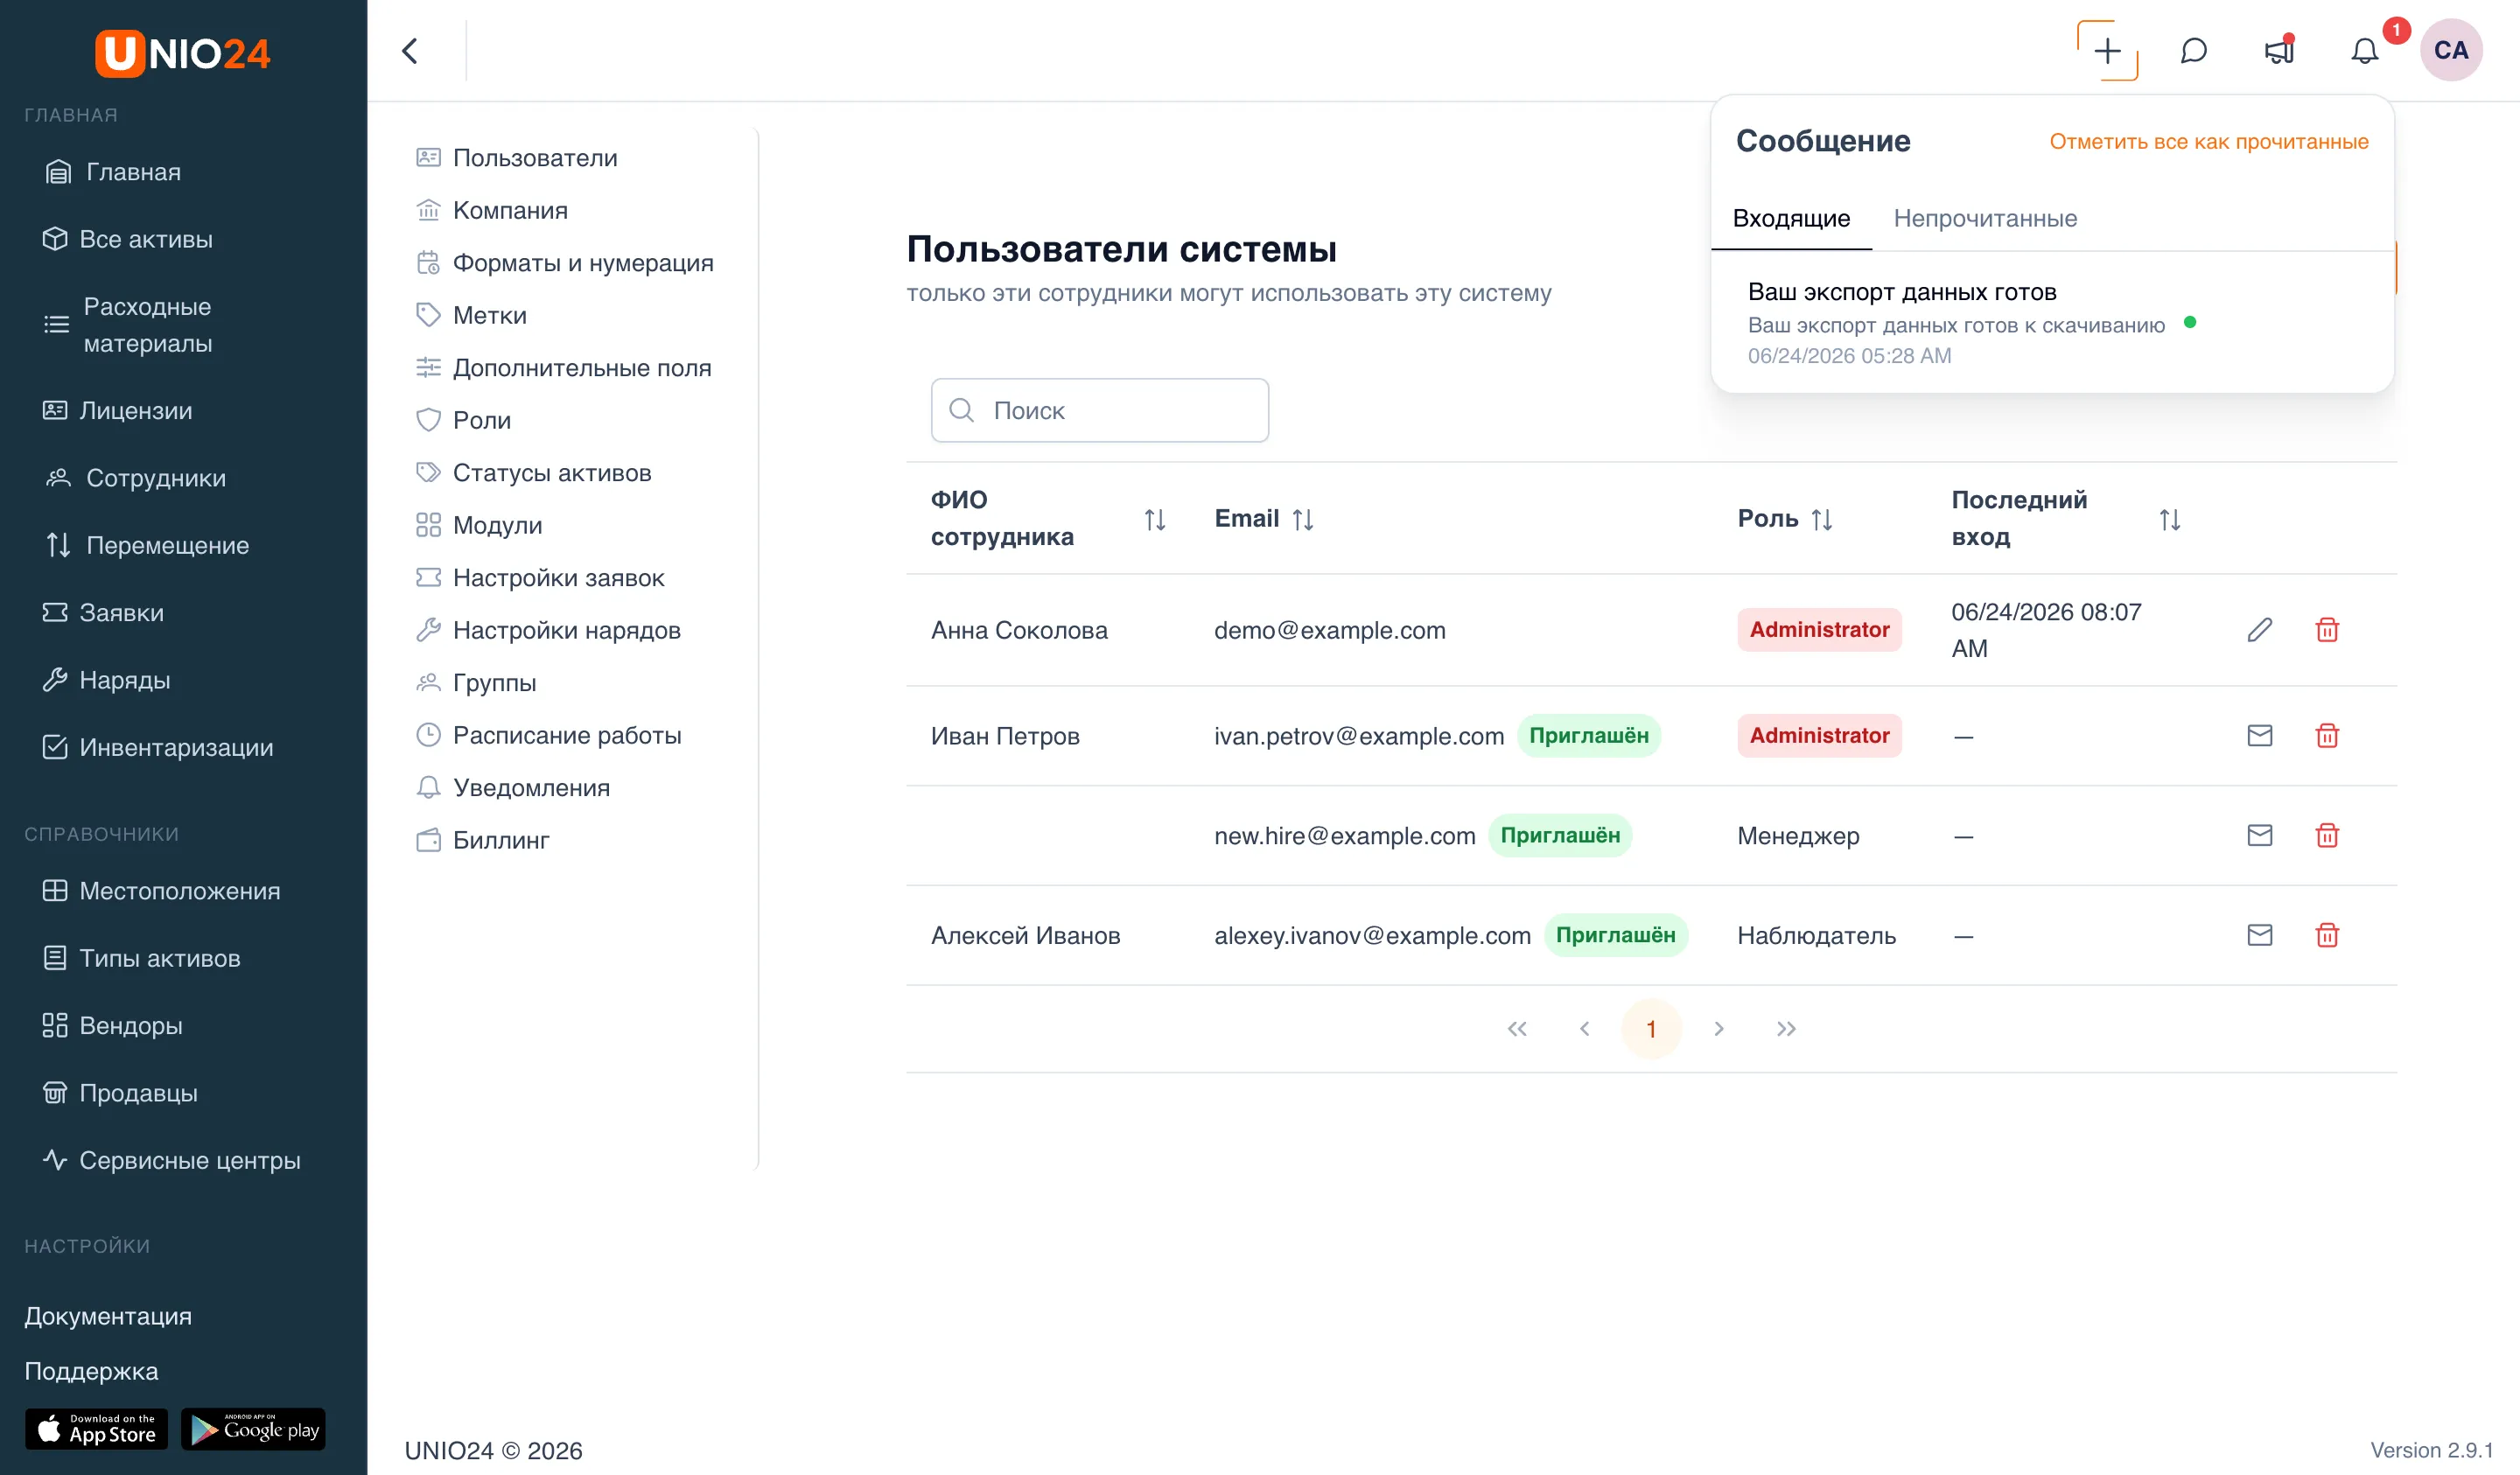Sort by Последний вход column arrows

2169,519
